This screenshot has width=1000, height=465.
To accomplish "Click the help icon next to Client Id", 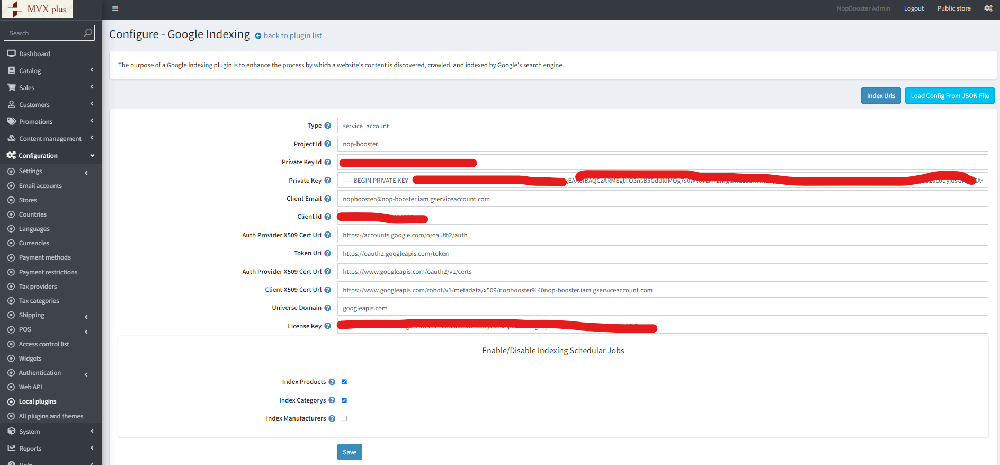I will 328,217.
